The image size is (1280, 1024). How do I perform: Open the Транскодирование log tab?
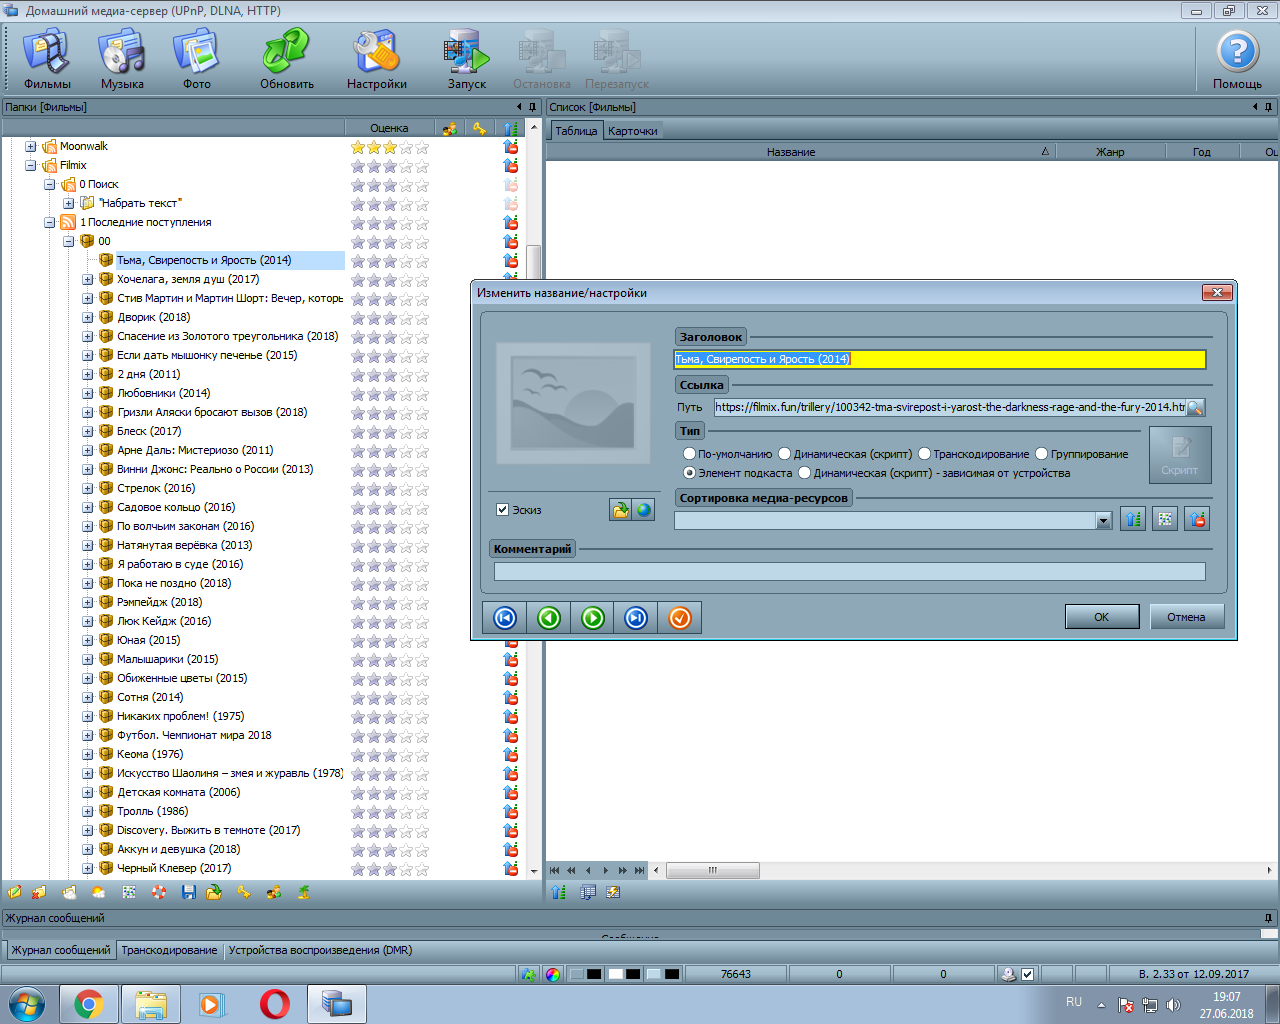[x=169, y=950]
